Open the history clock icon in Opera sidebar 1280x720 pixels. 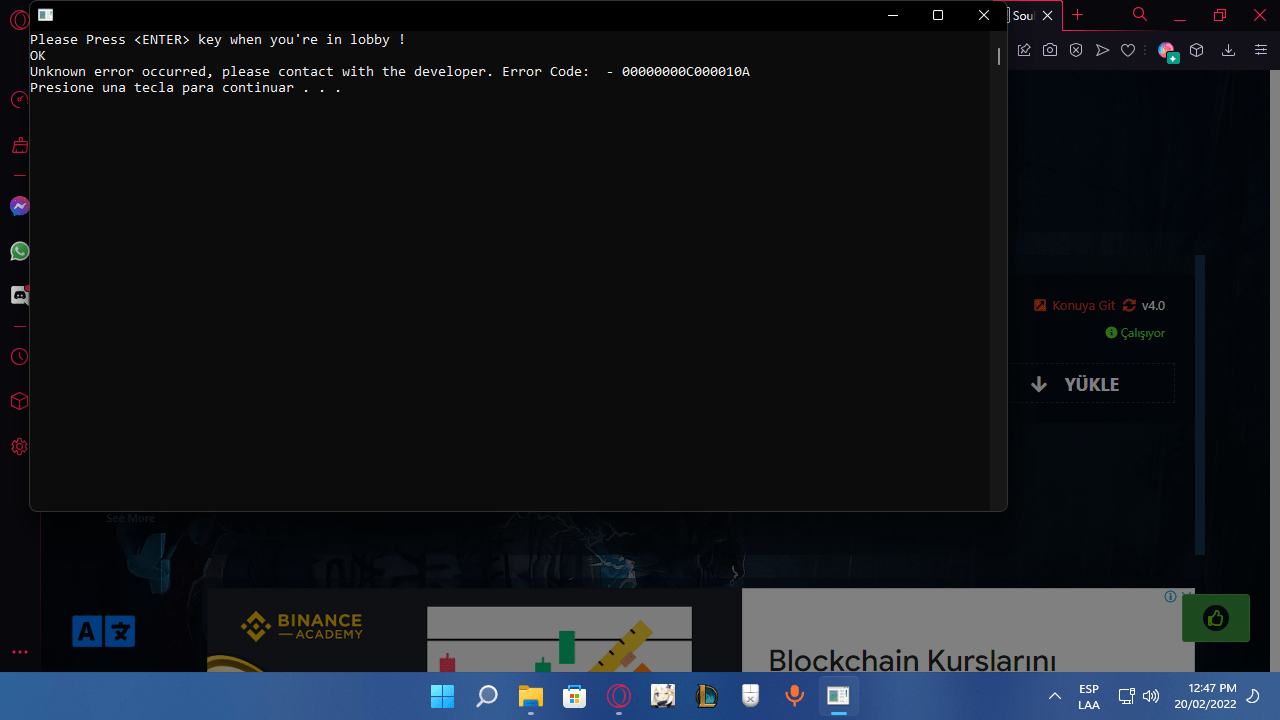point(19,357)
